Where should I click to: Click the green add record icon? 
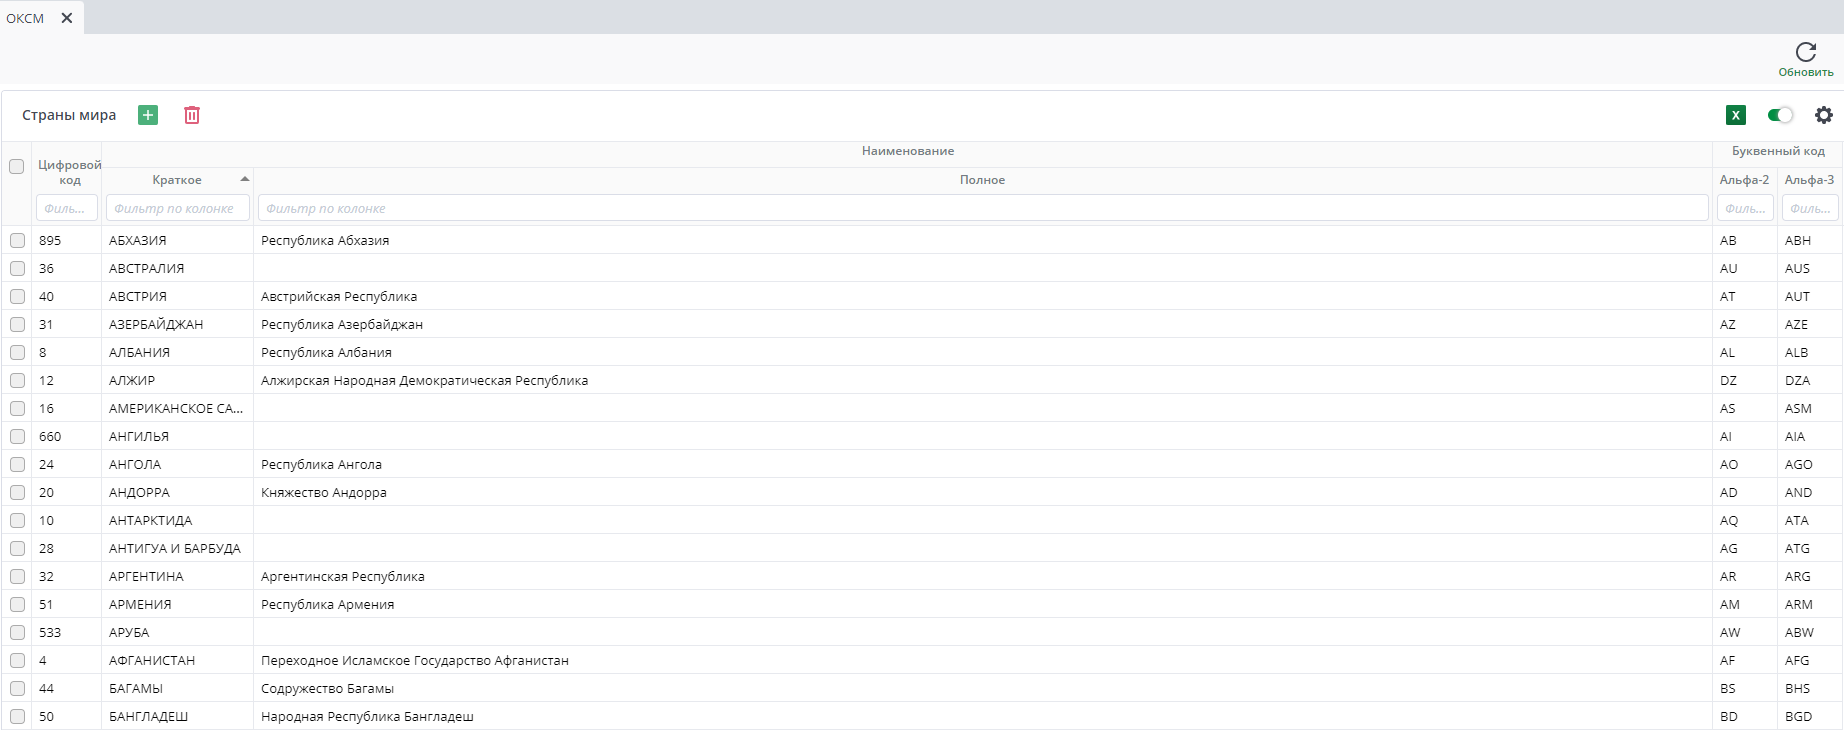pos(148,115)
